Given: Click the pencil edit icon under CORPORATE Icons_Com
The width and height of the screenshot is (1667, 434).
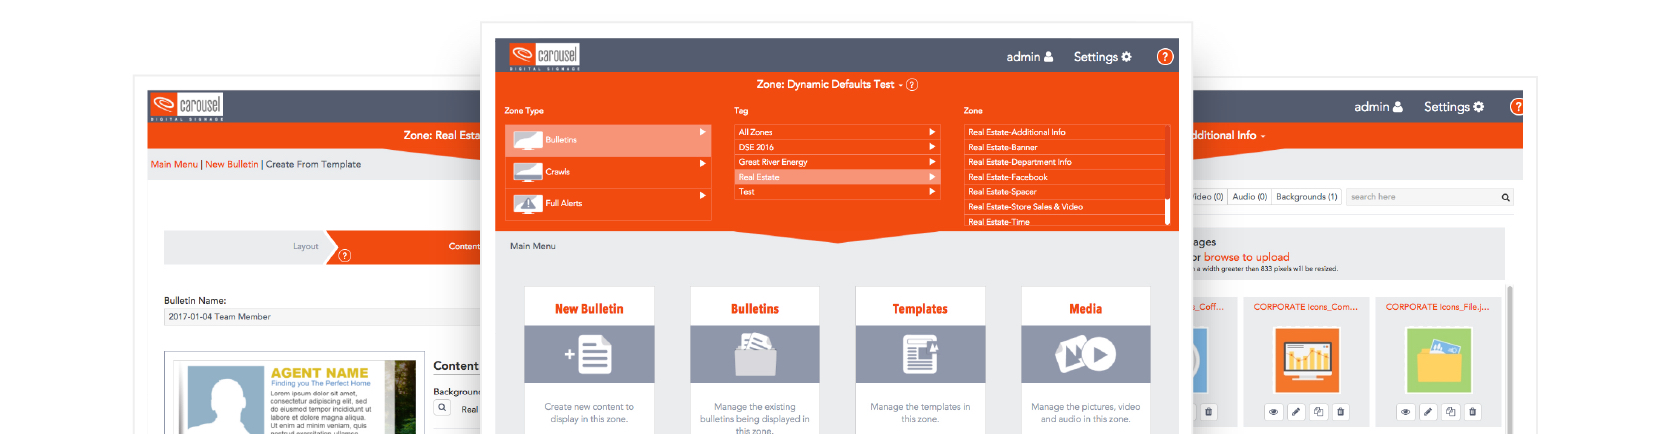Looking at the screenshot, I should point(1296,412).
